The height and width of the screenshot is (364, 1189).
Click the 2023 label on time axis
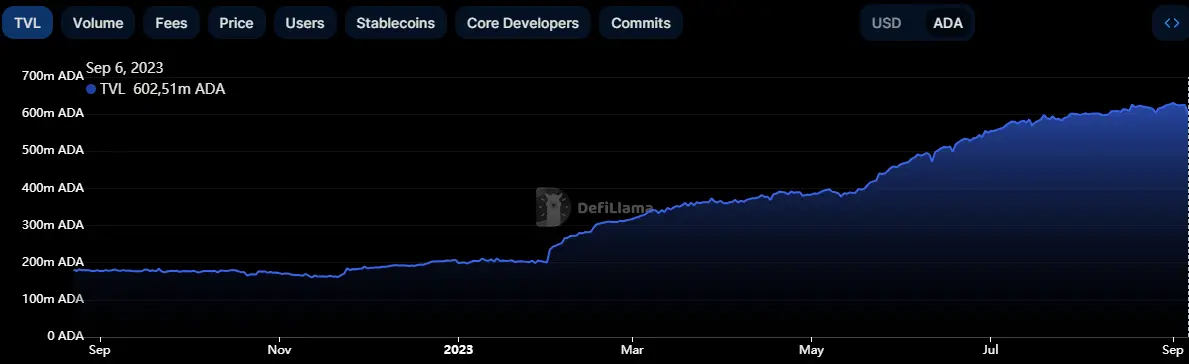click(x=458, y=350)
